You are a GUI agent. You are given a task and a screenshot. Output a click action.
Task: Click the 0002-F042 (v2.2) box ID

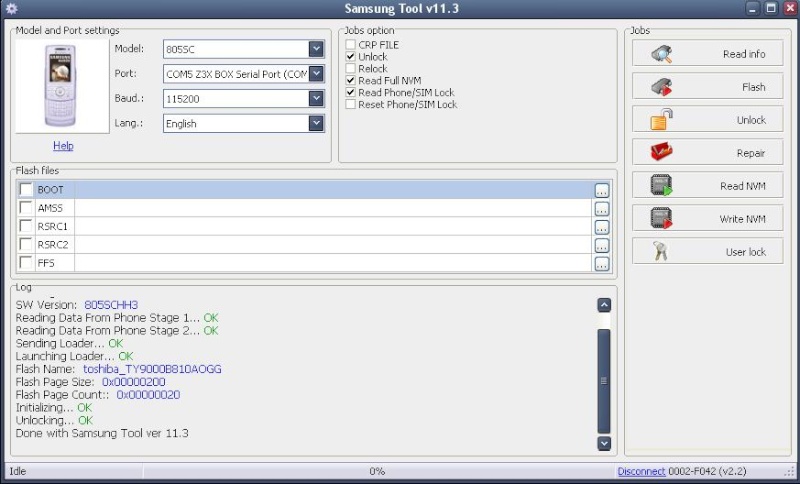(x=707, y=471)
